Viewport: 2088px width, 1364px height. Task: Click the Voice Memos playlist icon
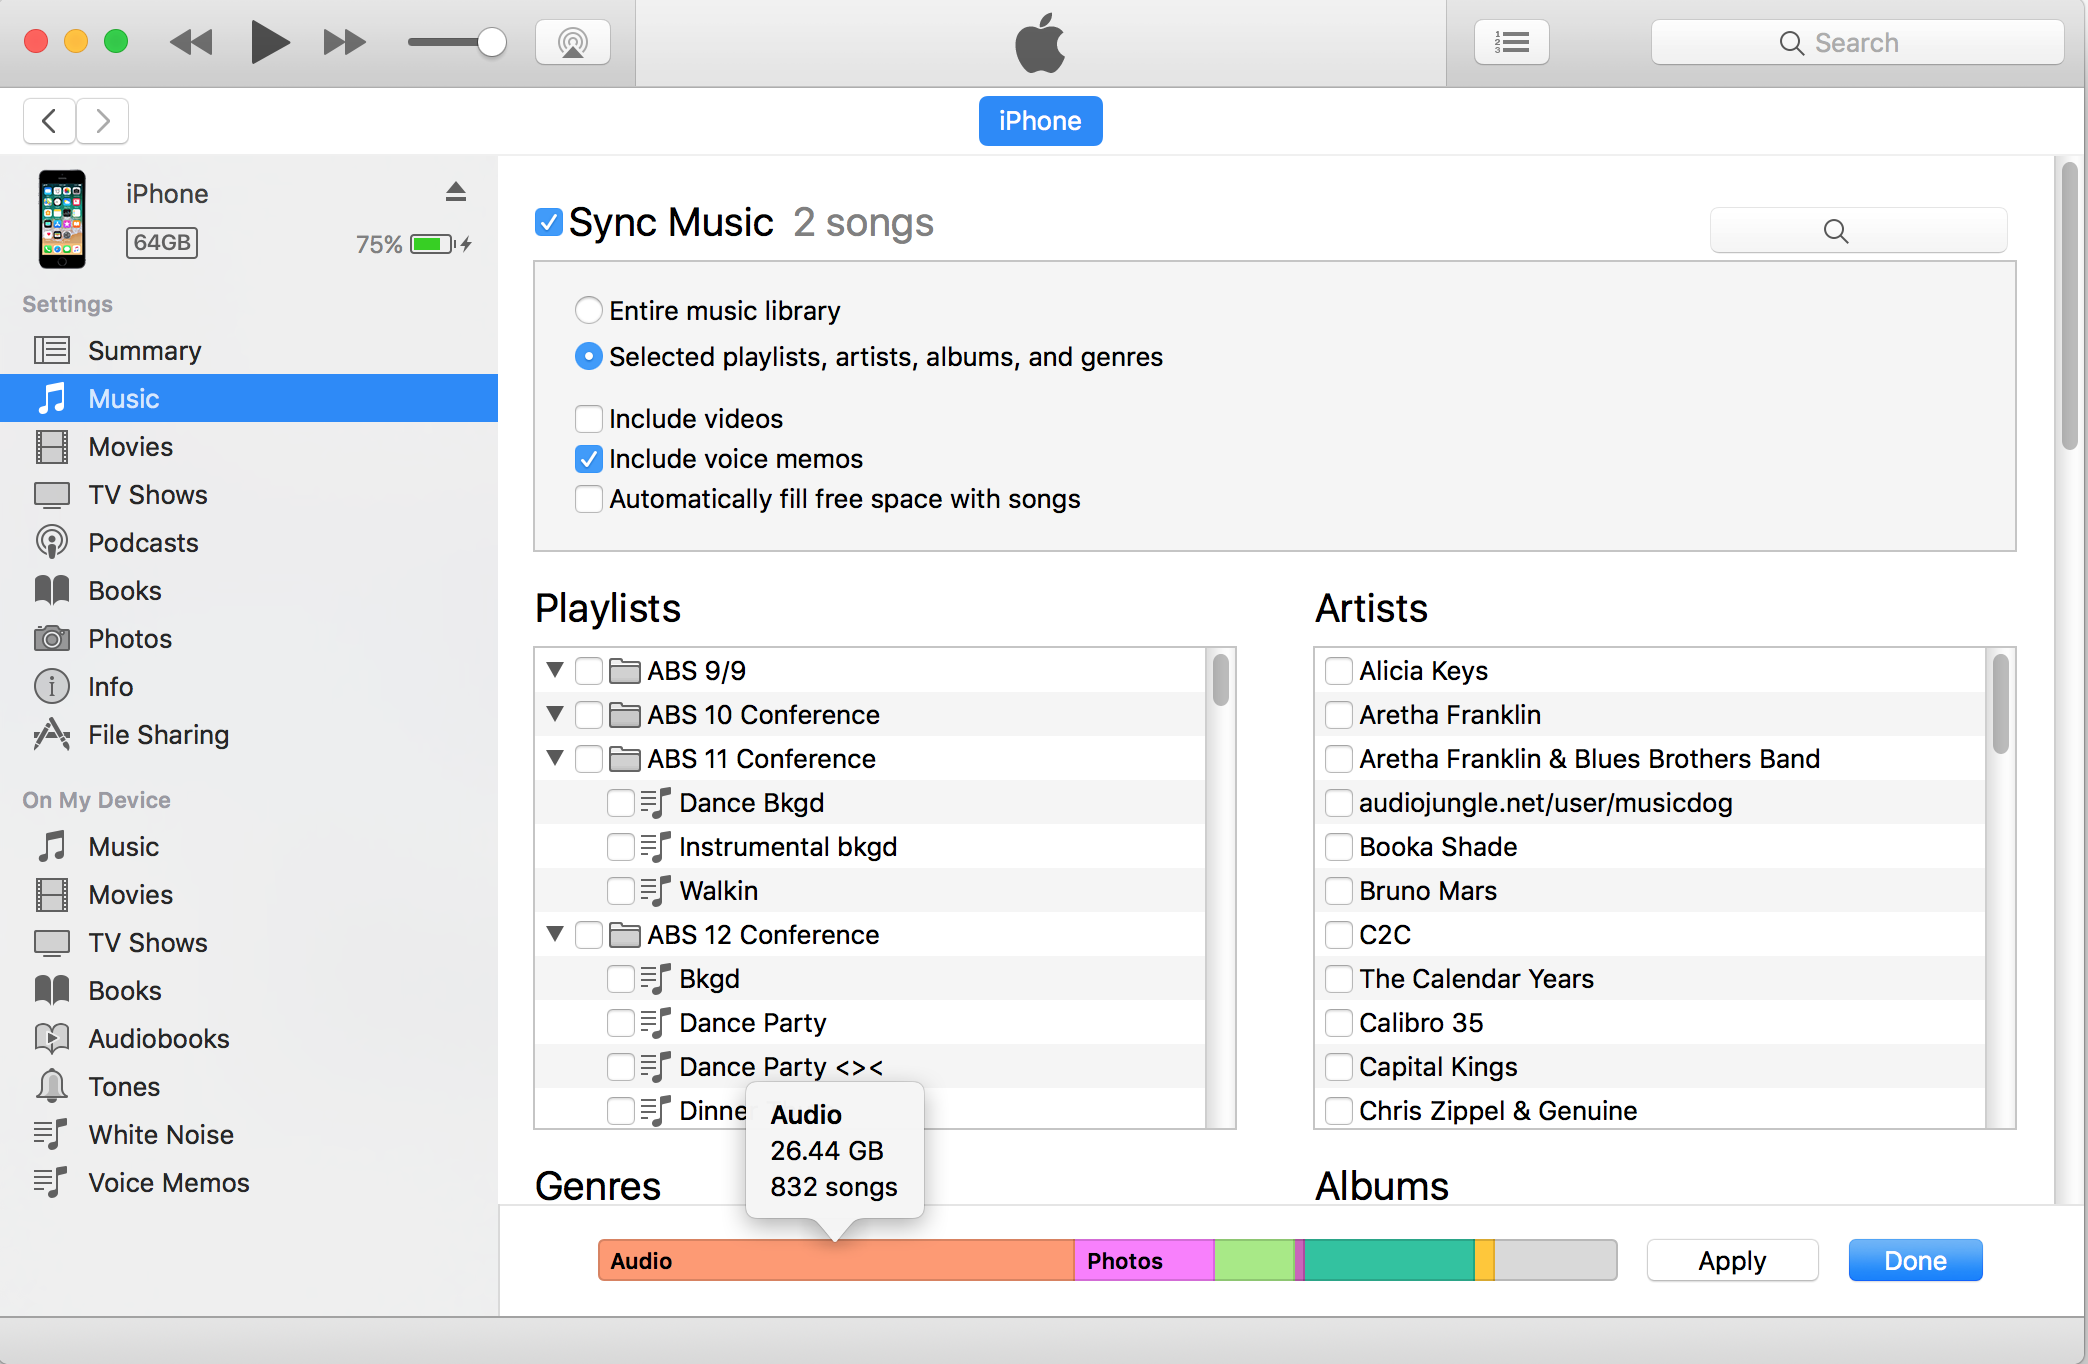(50, 1182)
